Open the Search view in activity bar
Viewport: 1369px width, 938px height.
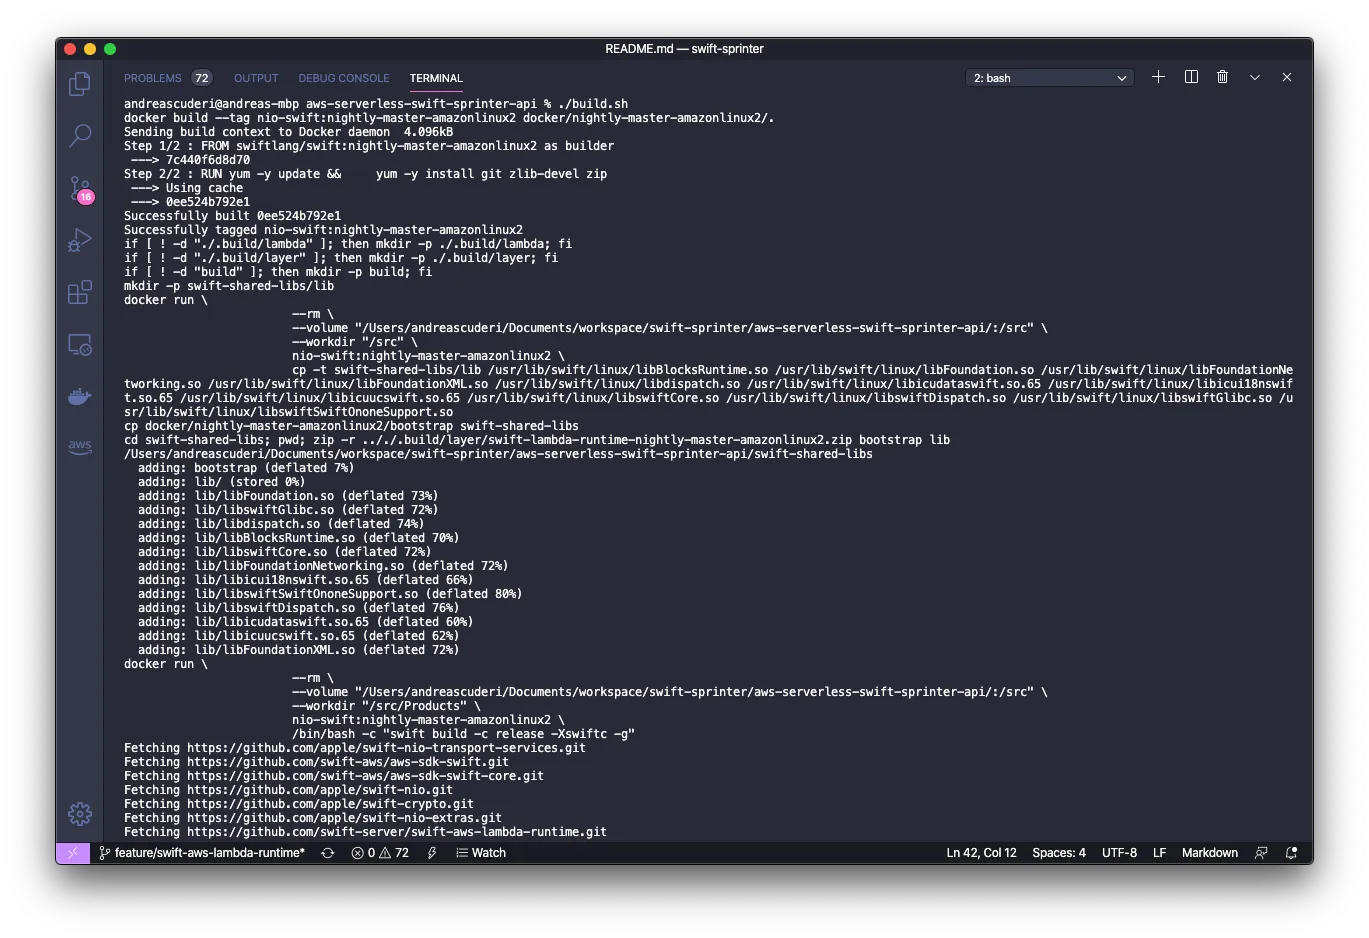(x=80, y=135)
